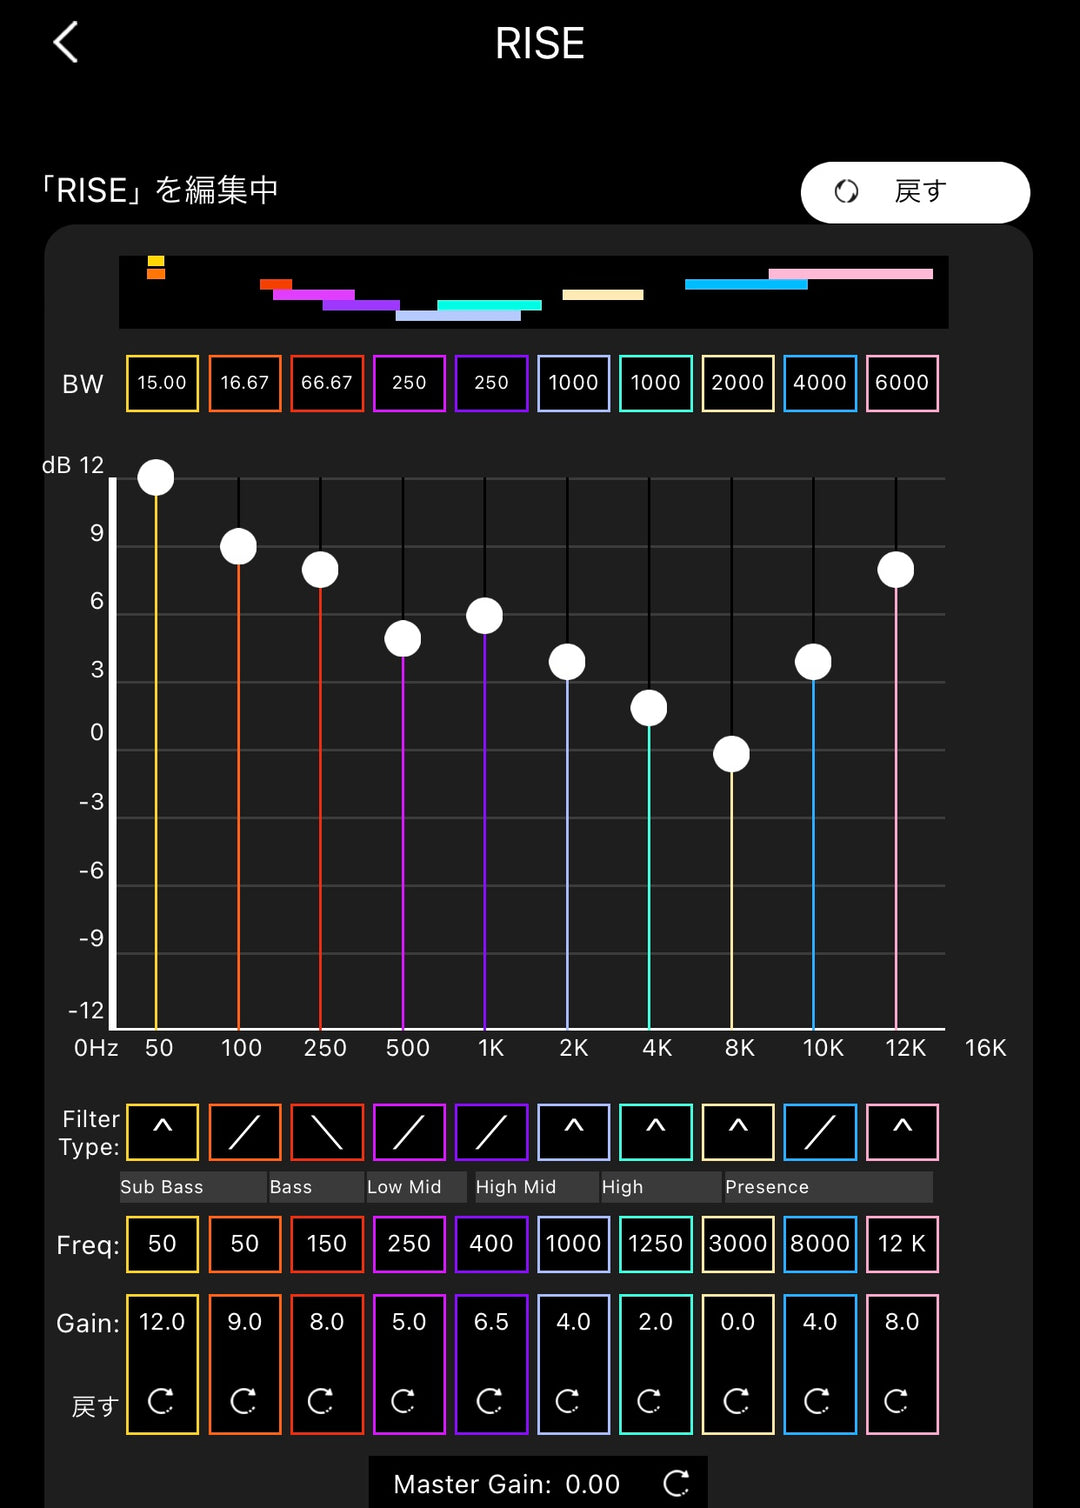Screen dimensions: 1080x1508
Task: Select the 50Hz band peak filter type
Action: (162, 1131)
